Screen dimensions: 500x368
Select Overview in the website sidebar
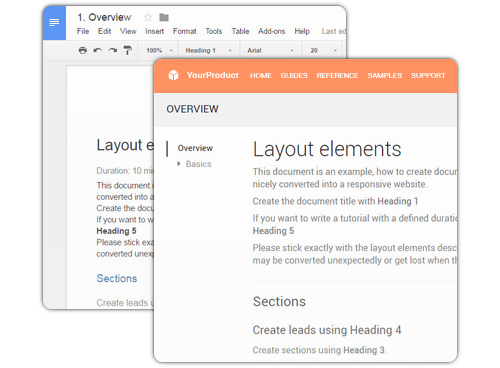pos(195,148)
